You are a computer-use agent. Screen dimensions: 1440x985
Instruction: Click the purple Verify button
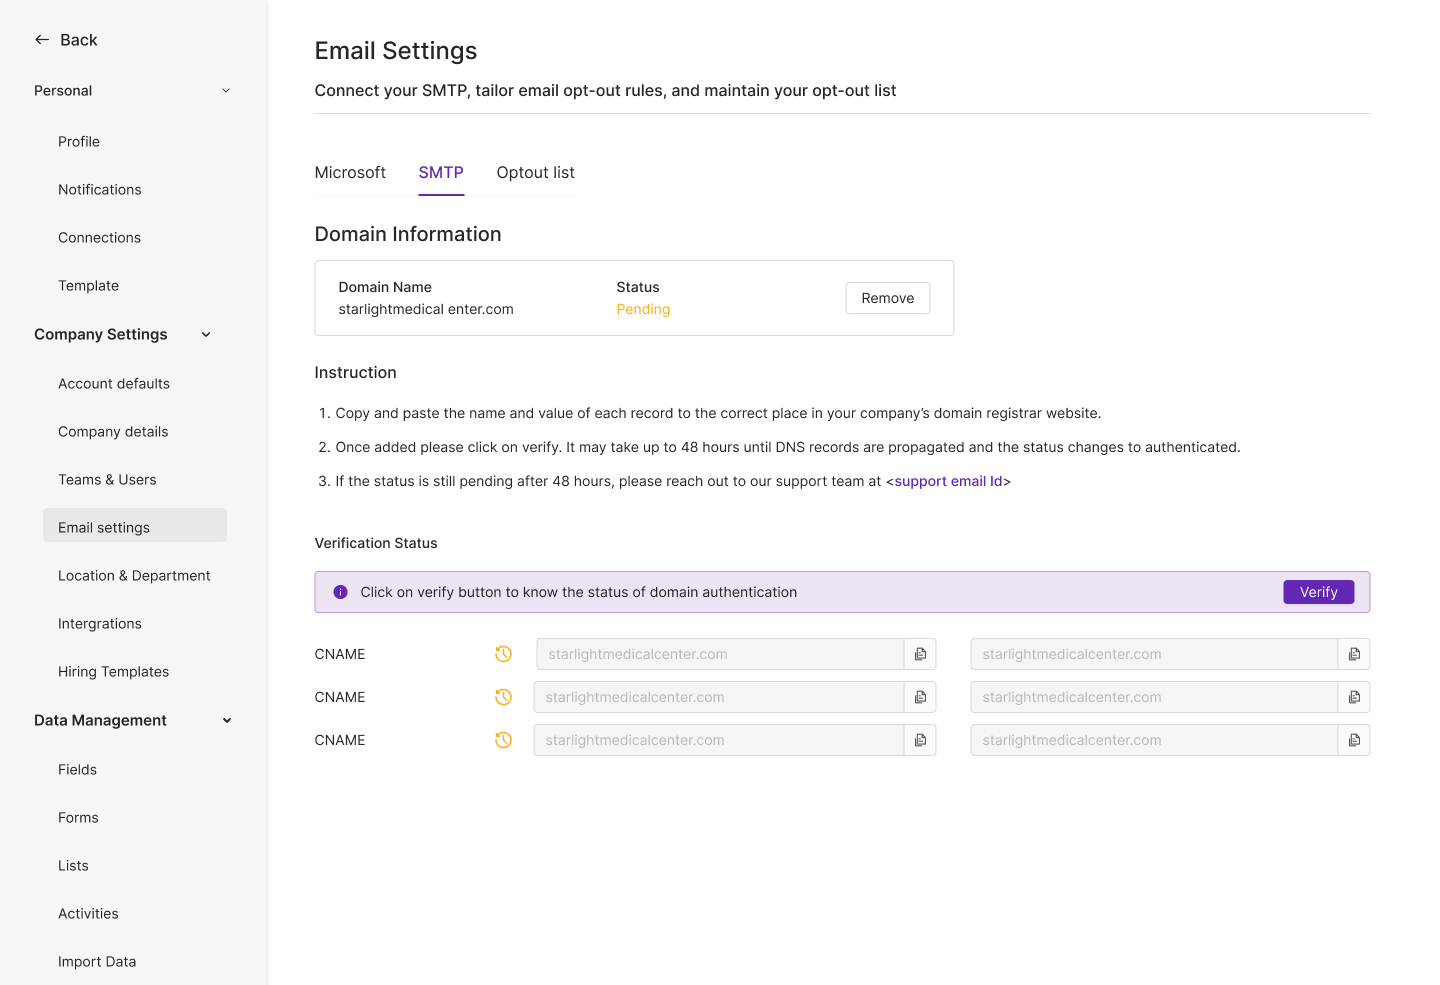point(1318,592)
